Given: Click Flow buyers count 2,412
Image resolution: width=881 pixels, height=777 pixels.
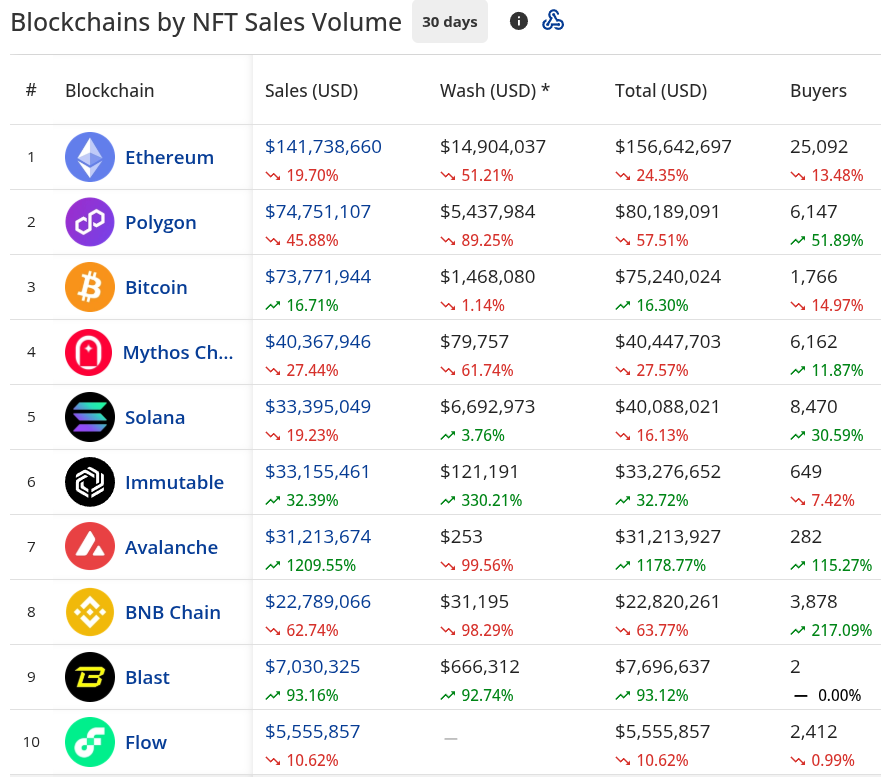Looking at the screenshot, I should tap(814, 731).
